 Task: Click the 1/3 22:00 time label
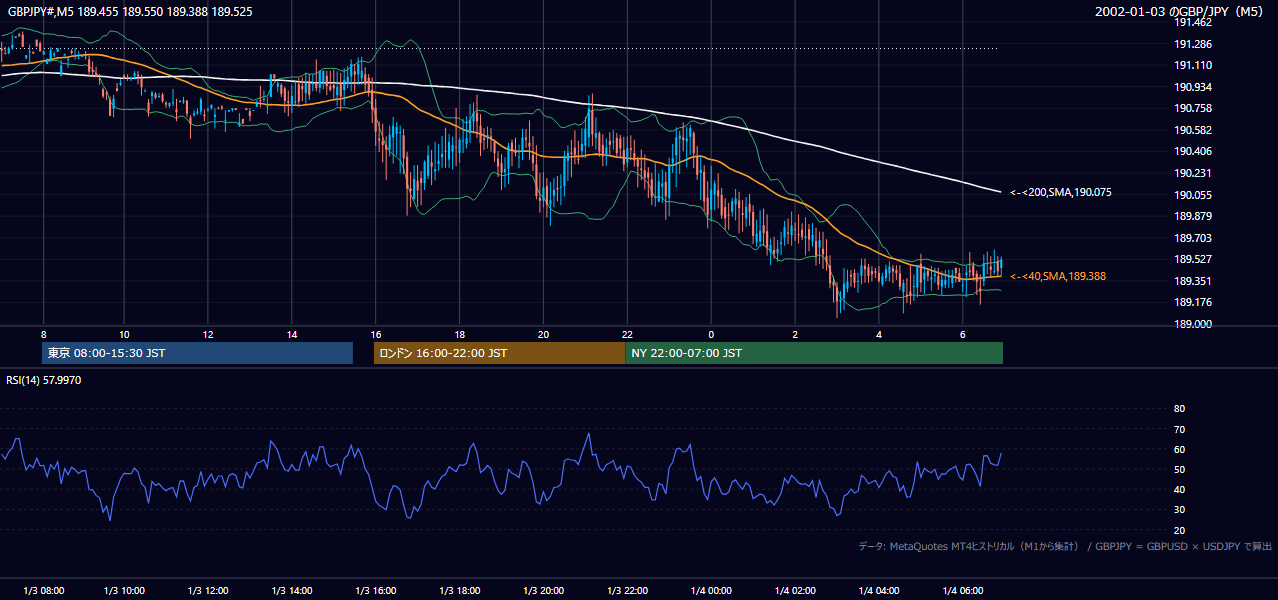tap(628, 591)
